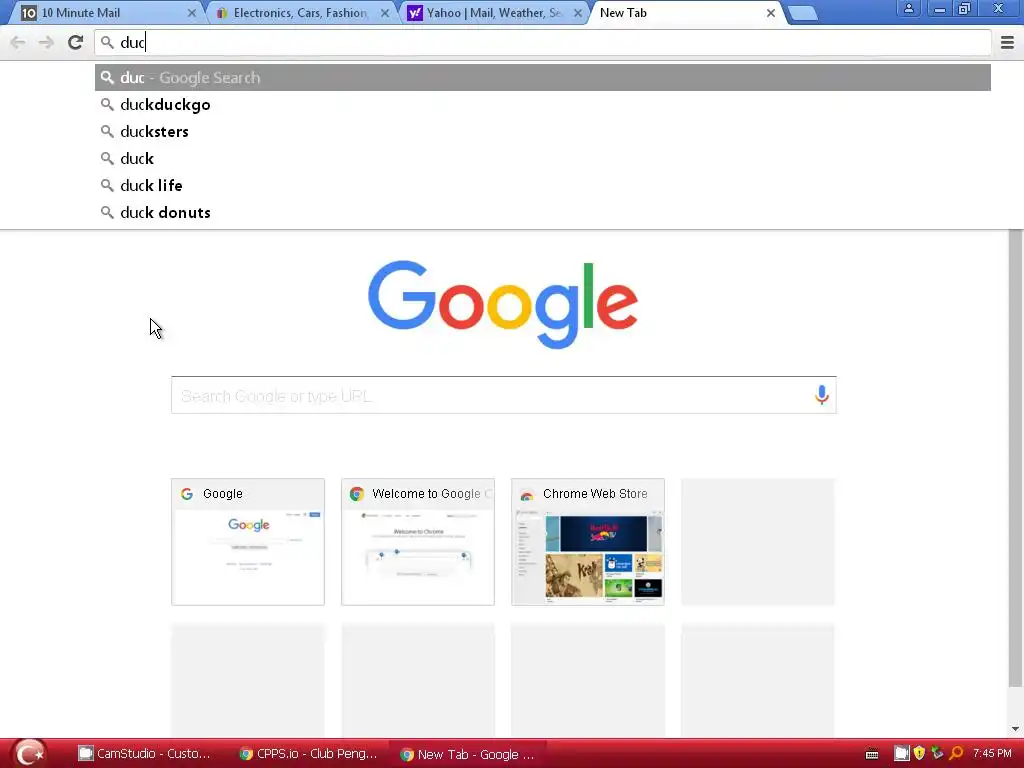This screenshot has width=1024, height=768.
Task: Close the 10 Minute Mail tab
Action: (x=191, y=13)
